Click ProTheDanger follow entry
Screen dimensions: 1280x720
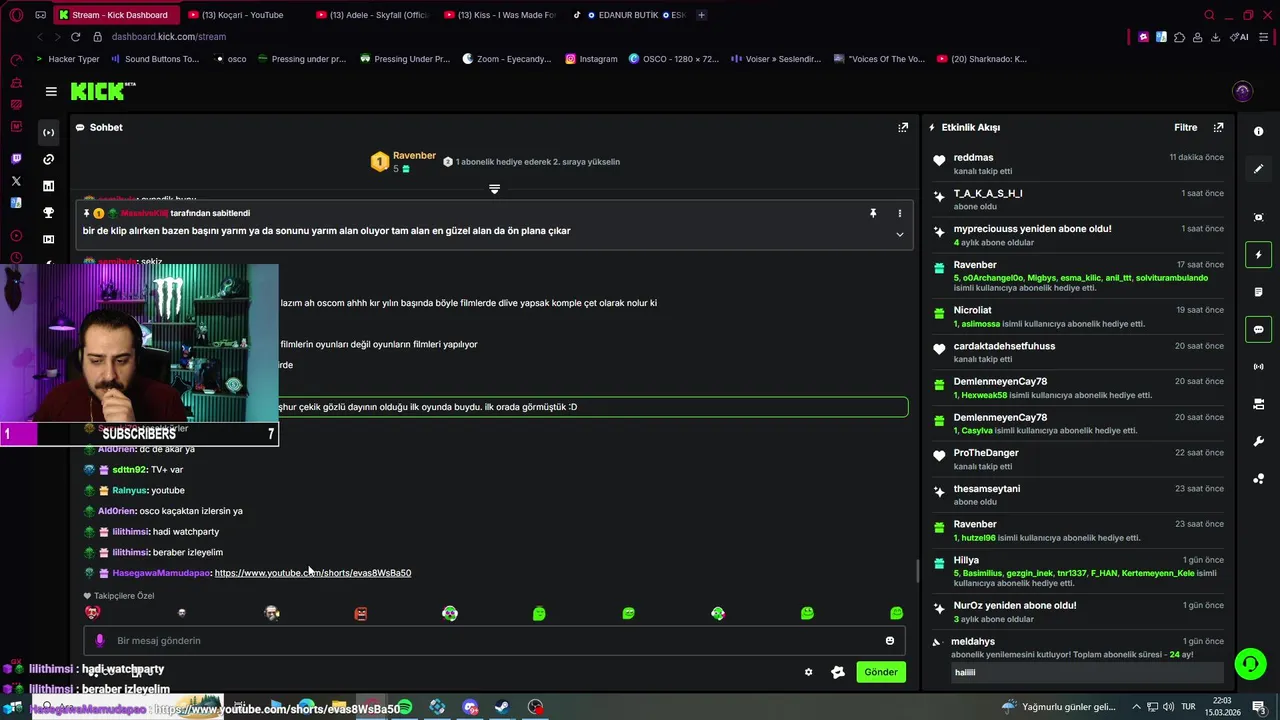pyautogui.click(x=1078, y=459)
